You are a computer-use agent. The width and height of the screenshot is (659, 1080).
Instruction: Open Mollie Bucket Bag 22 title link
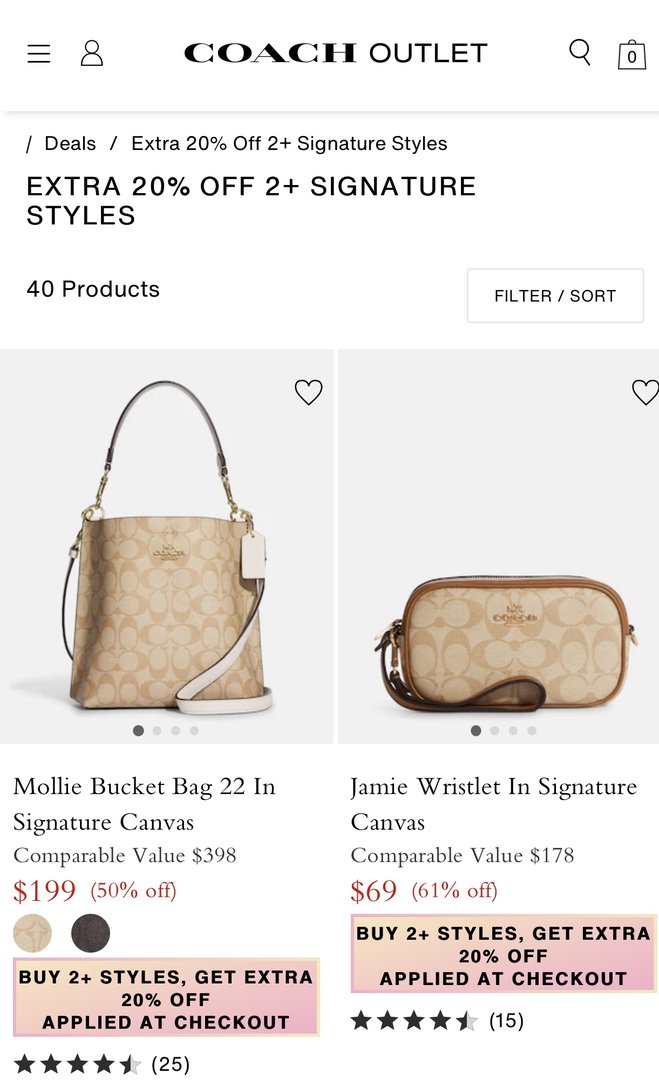144,804
